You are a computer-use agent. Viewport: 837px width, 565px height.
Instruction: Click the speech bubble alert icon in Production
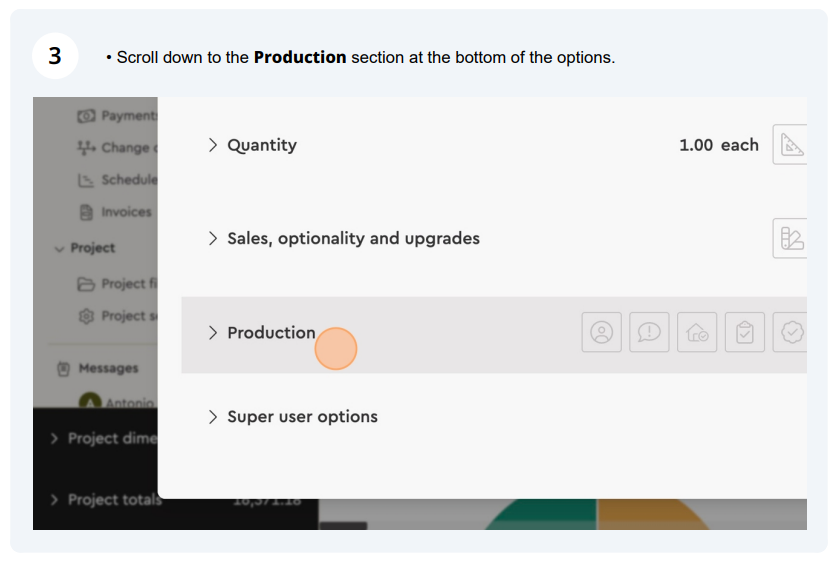pyautogui.click(x=649, y=332)
